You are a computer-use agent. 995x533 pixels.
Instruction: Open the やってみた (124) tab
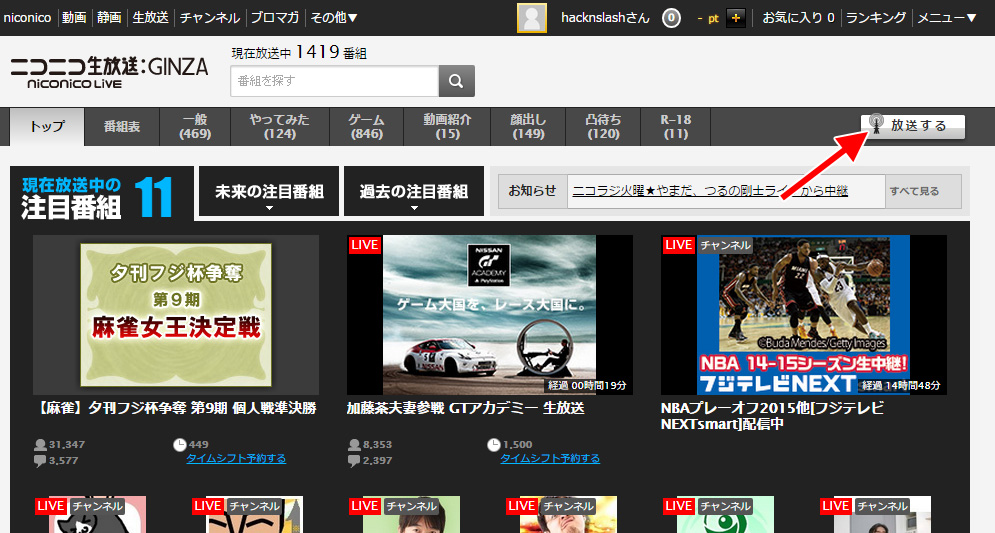[280, 126]
